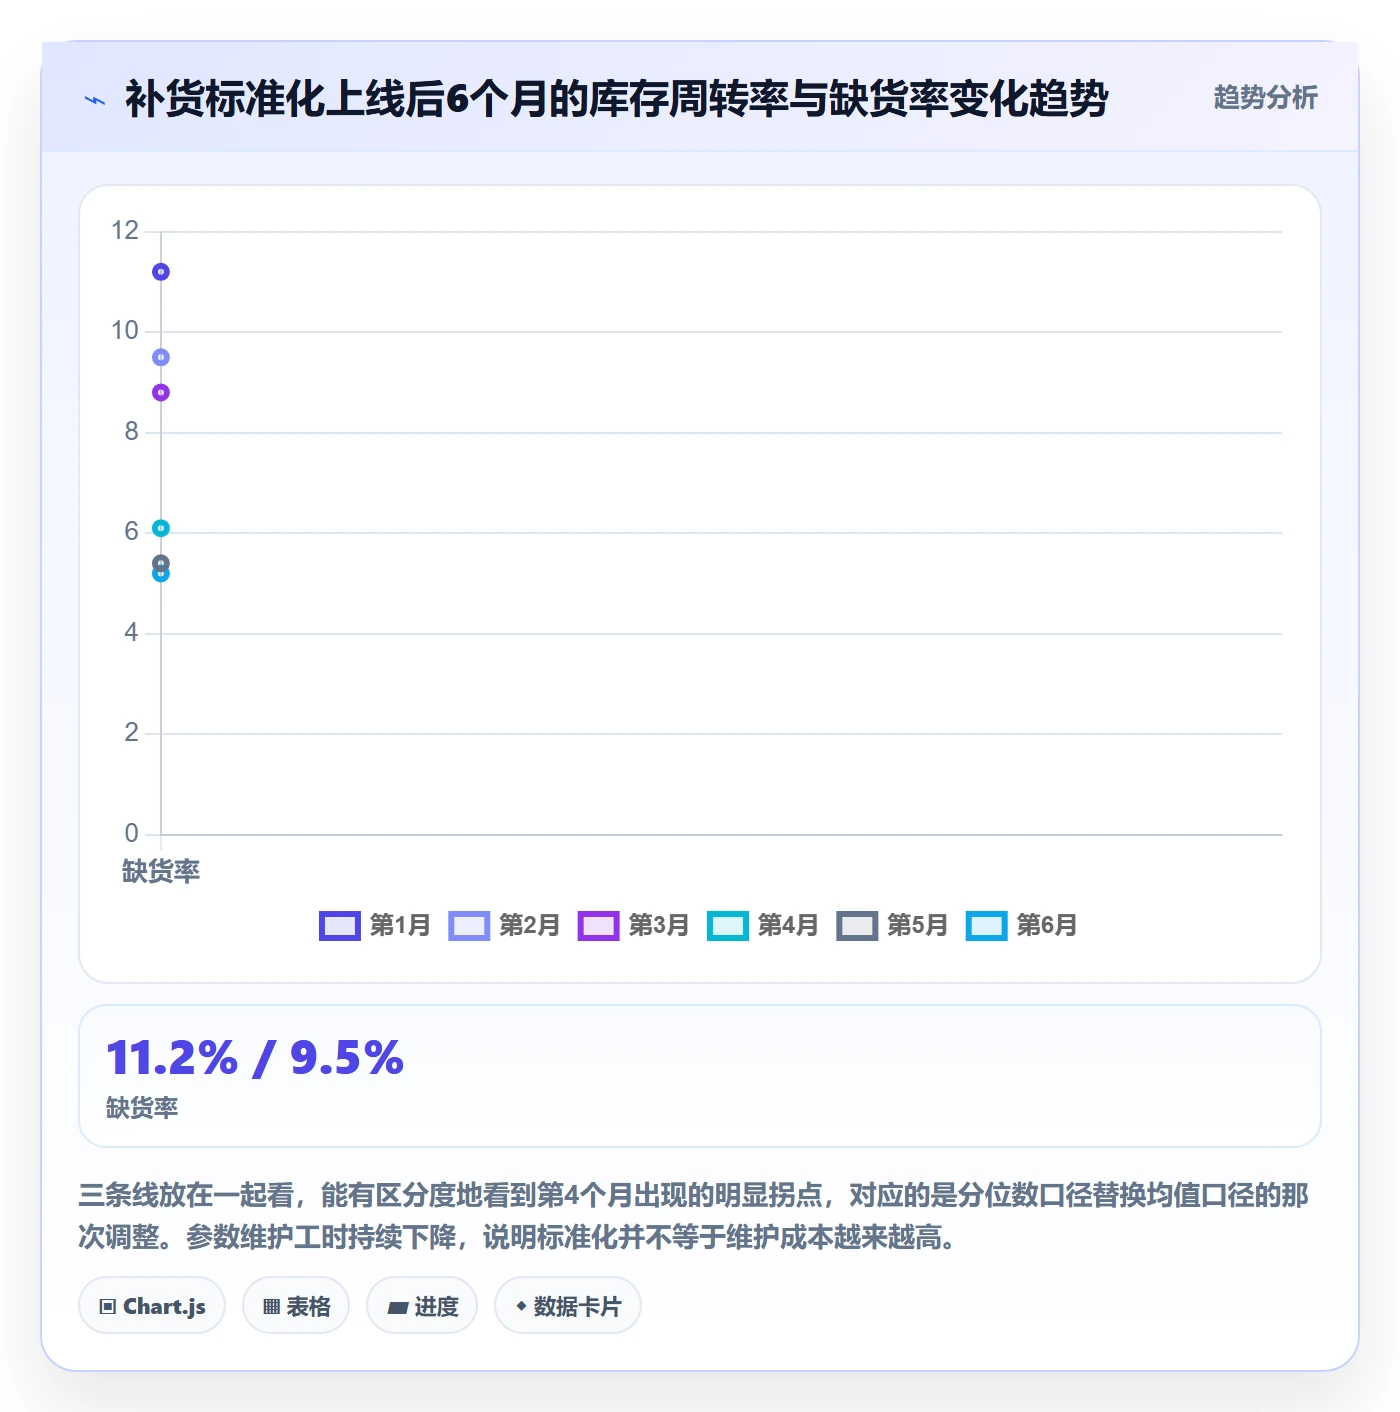
Task: Click the 11.2% / 9.5% metric value
Action: tap(255, 1058)
